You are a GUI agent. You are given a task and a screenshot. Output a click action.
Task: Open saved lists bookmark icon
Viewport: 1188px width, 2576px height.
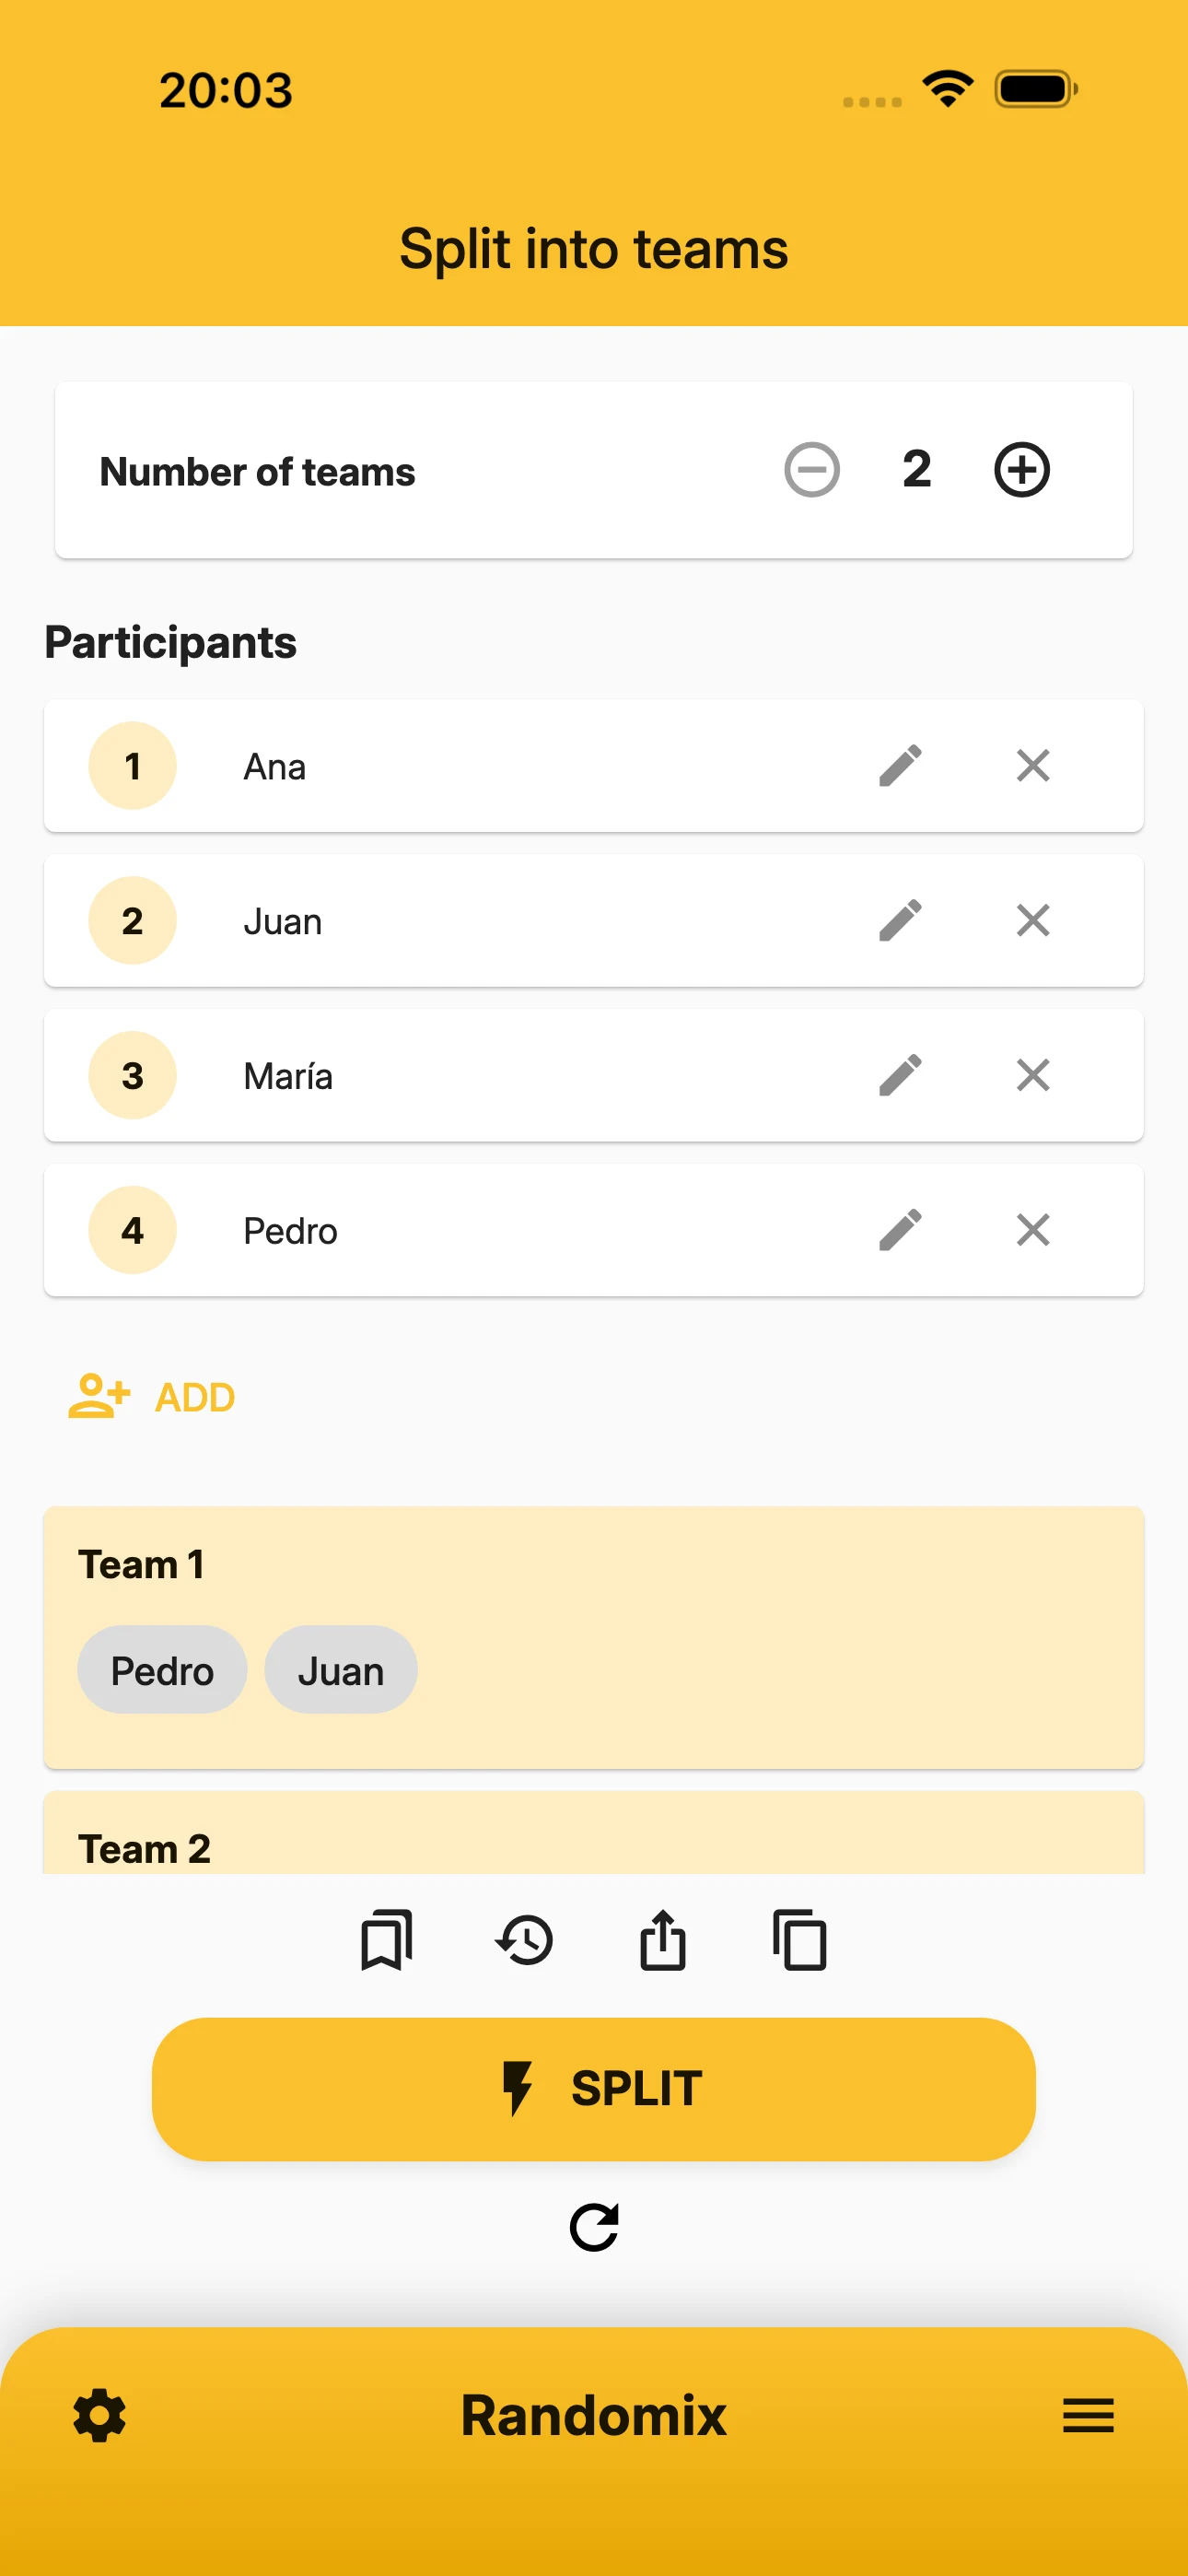click(386, 1941)
